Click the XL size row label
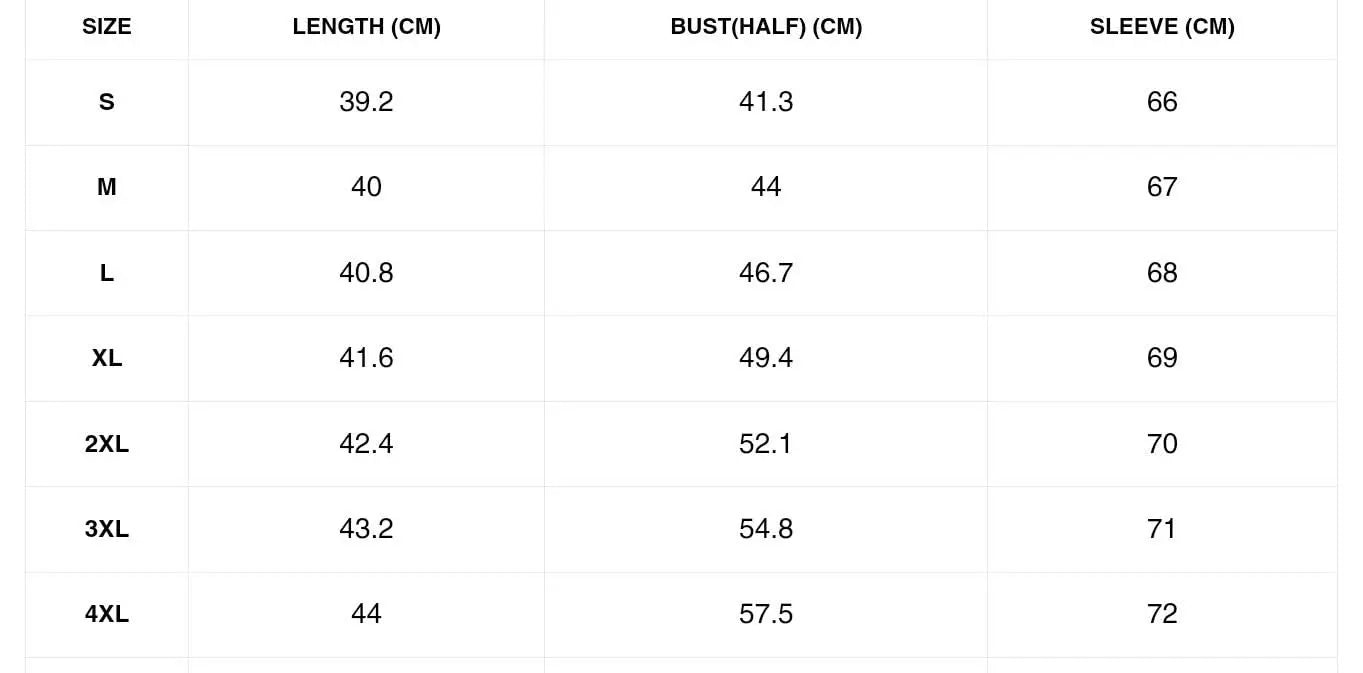1363x673 pixels. pos(107,358)
